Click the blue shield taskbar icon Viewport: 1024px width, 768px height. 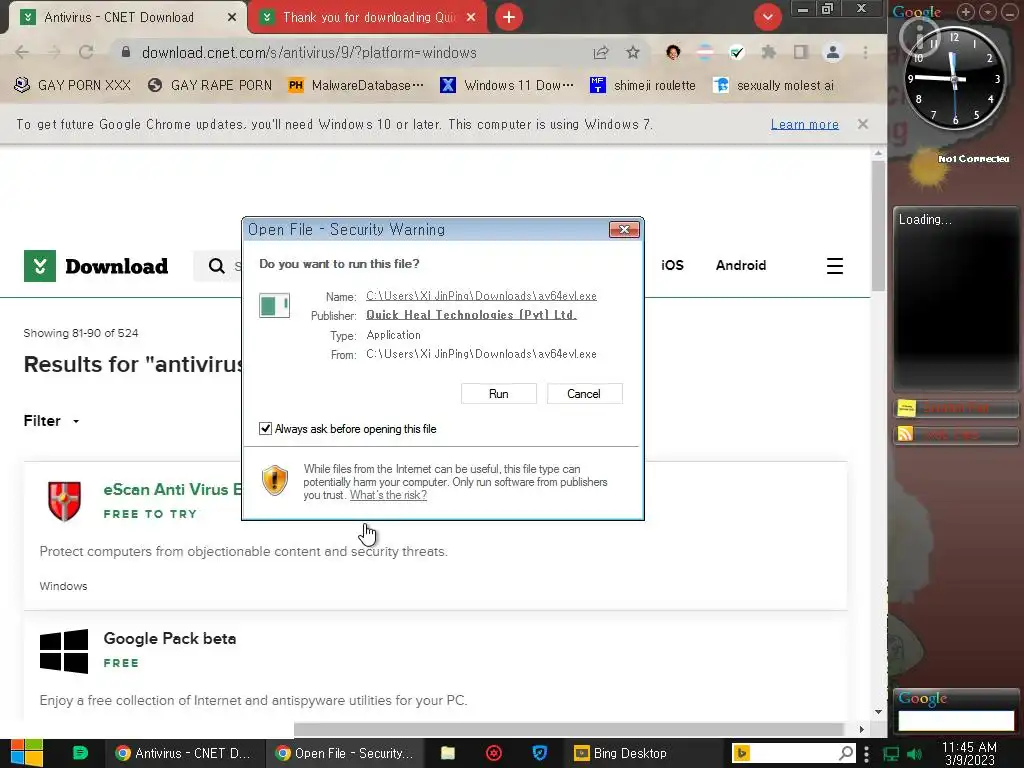point(539,753)
